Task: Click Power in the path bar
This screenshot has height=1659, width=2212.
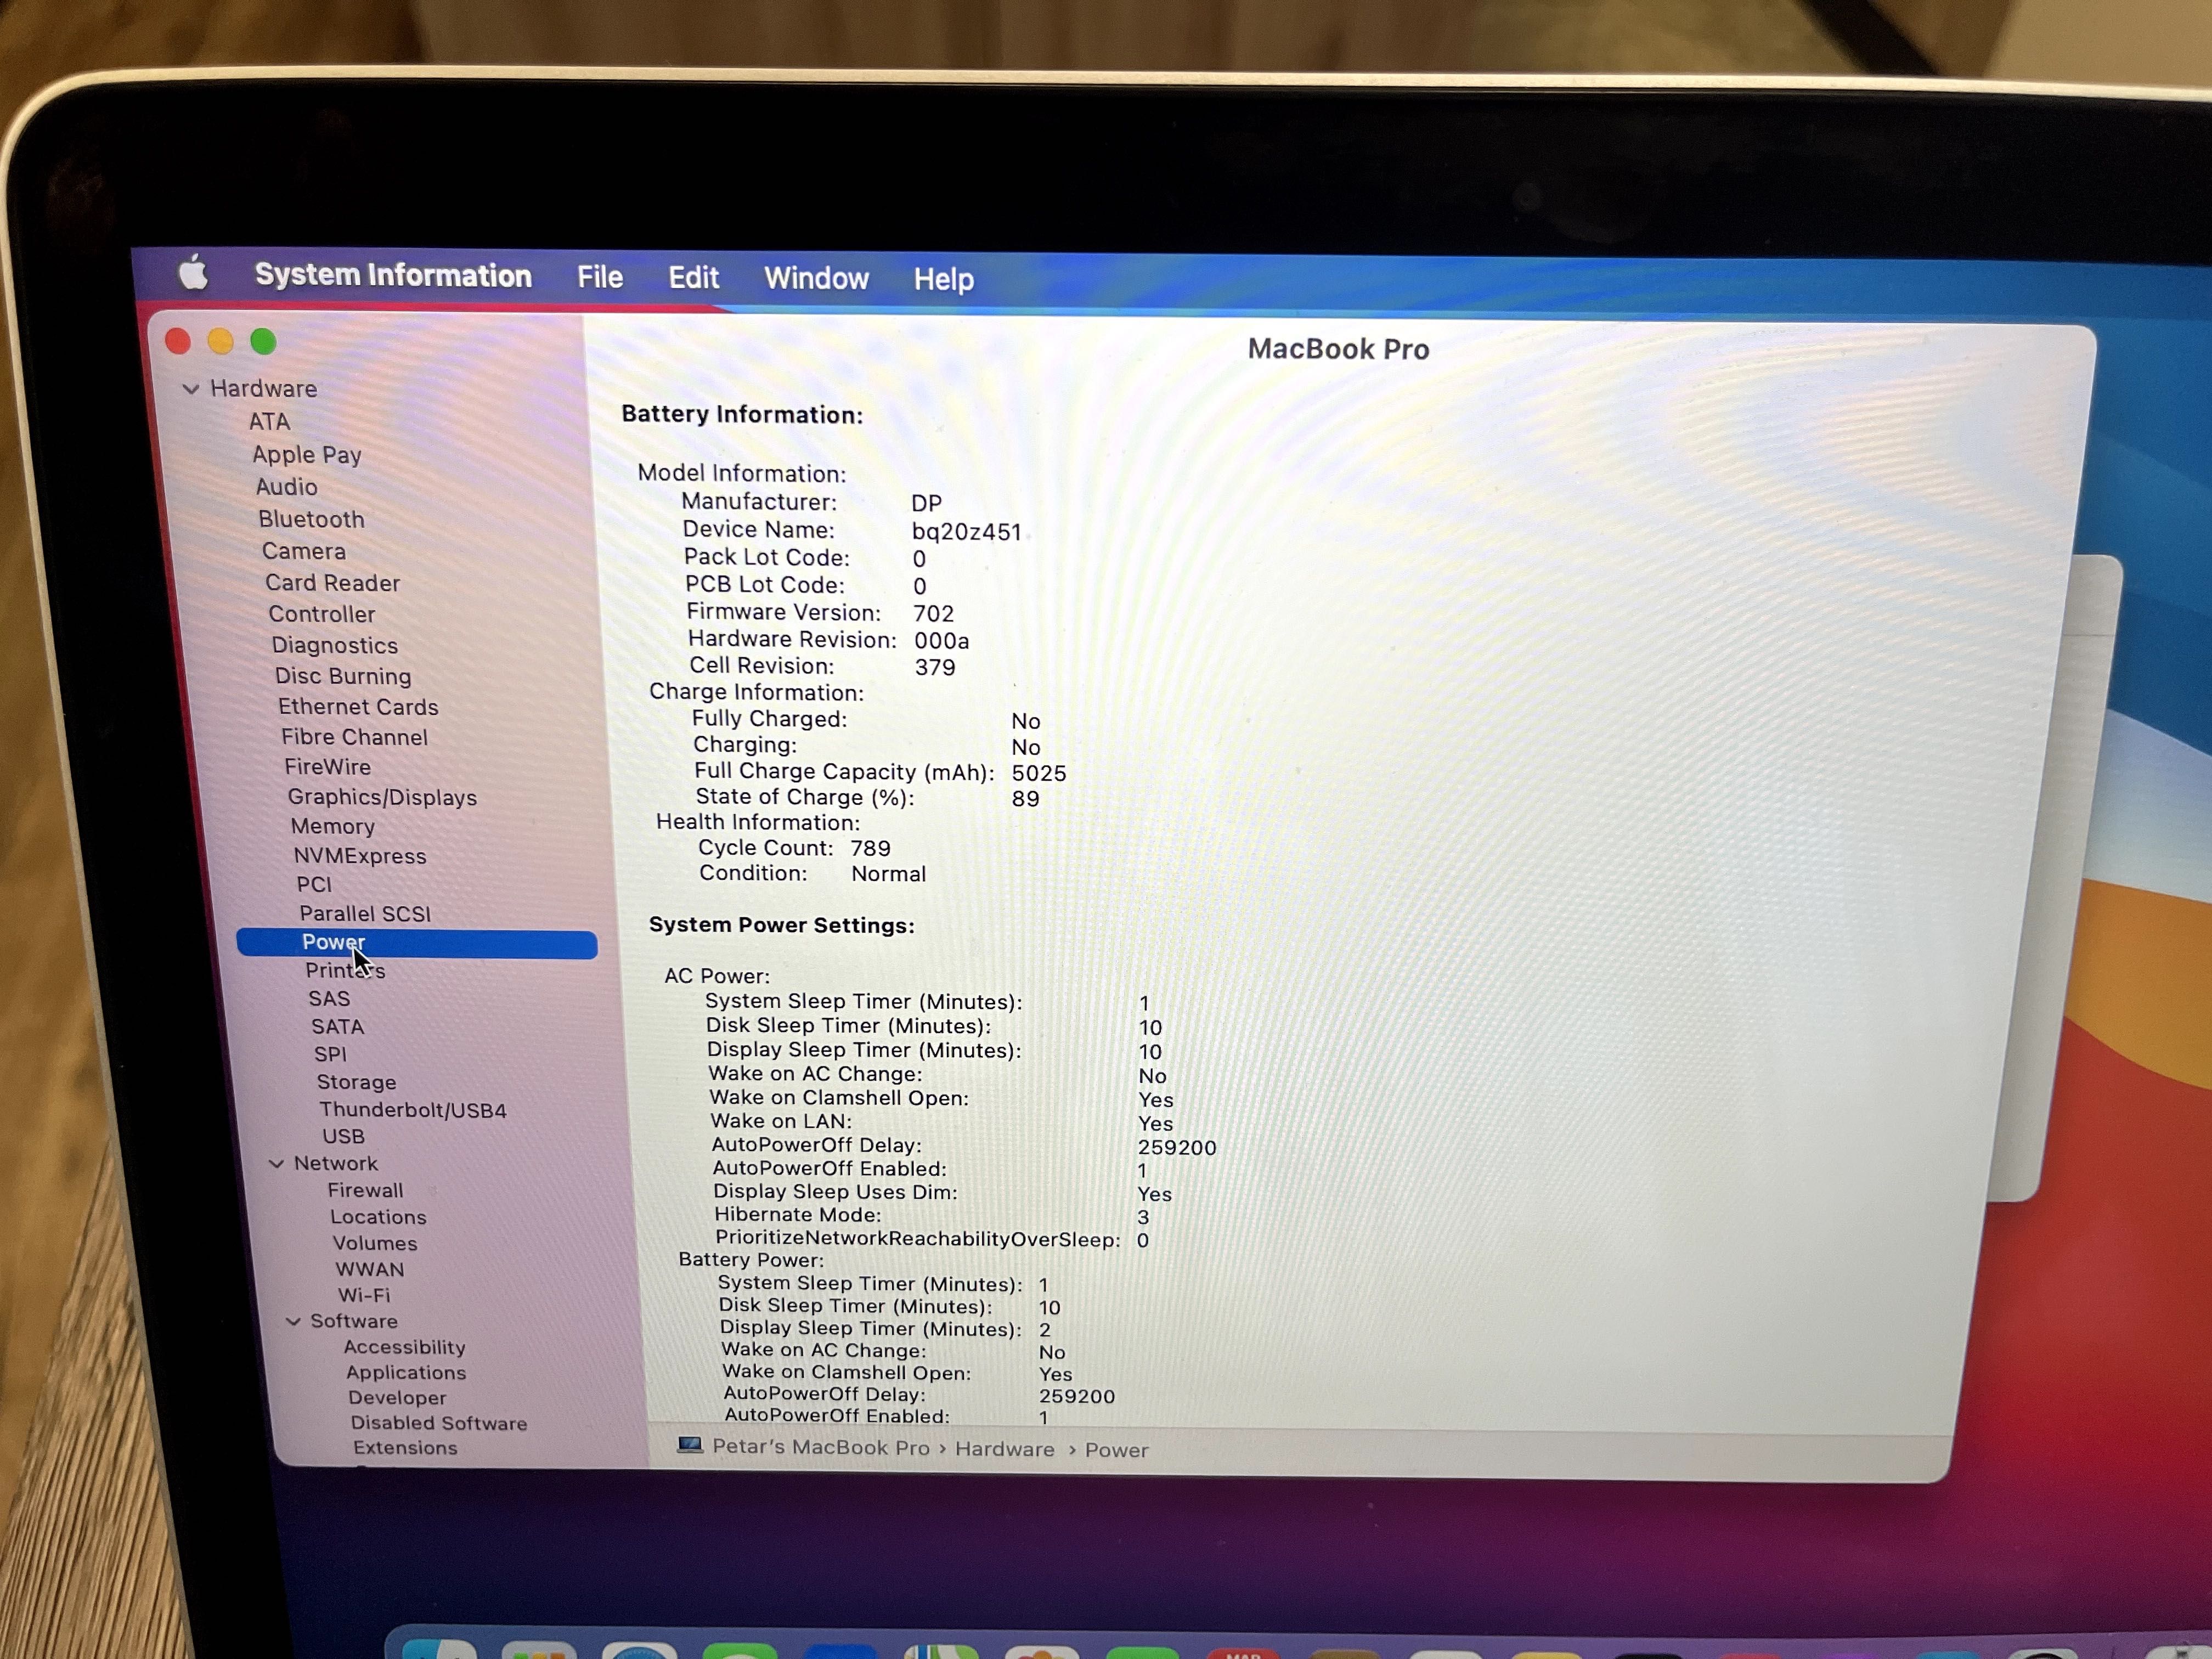Action: [x=1116, y=1450]
